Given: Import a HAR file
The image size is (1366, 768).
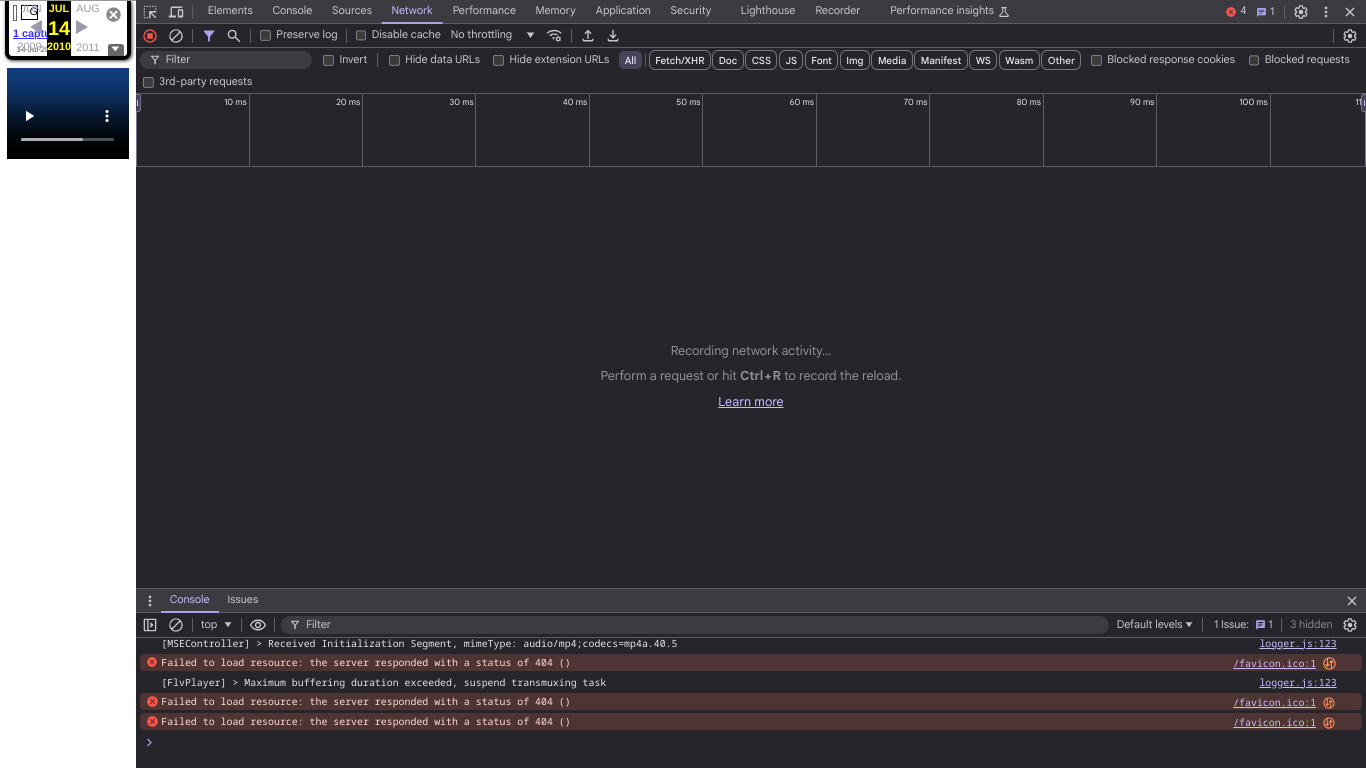Looking at the screenshot, I should [x=588, y=35].
